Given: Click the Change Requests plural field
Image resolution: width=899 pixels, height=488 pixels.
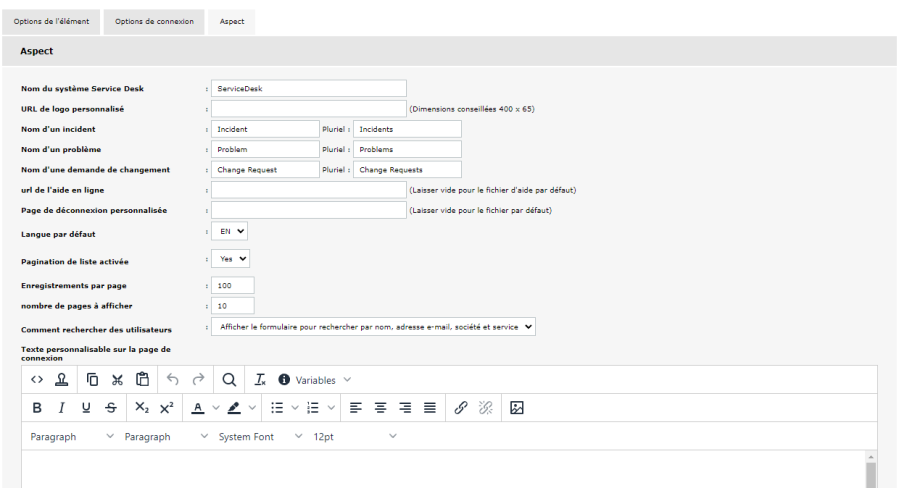Looking at the screenshot, I should point(407,170).
